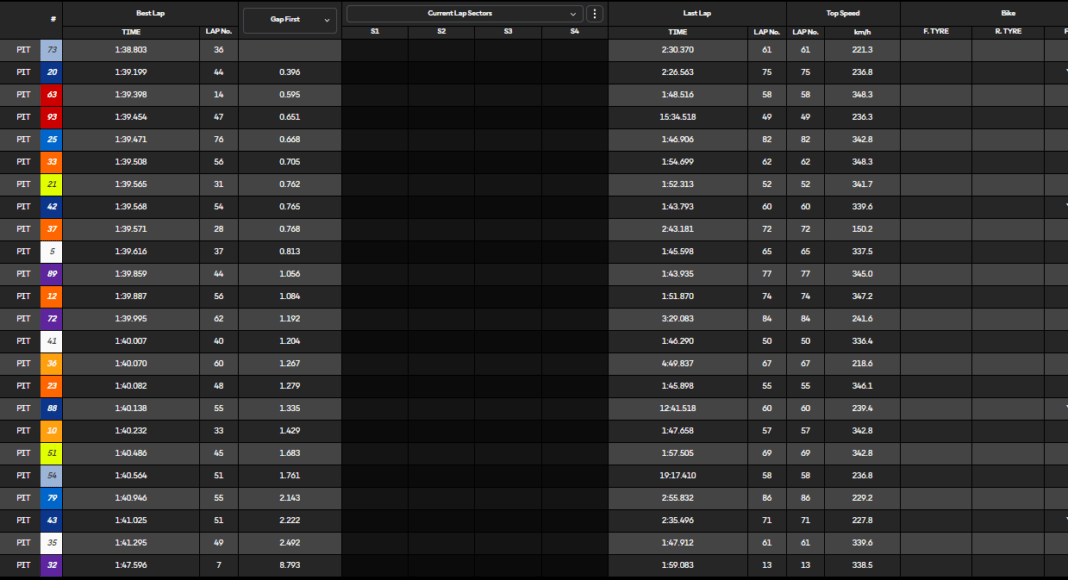Click the orange rider 12 badge
The image size is (1068, 580).
click(x=51, y=296)
